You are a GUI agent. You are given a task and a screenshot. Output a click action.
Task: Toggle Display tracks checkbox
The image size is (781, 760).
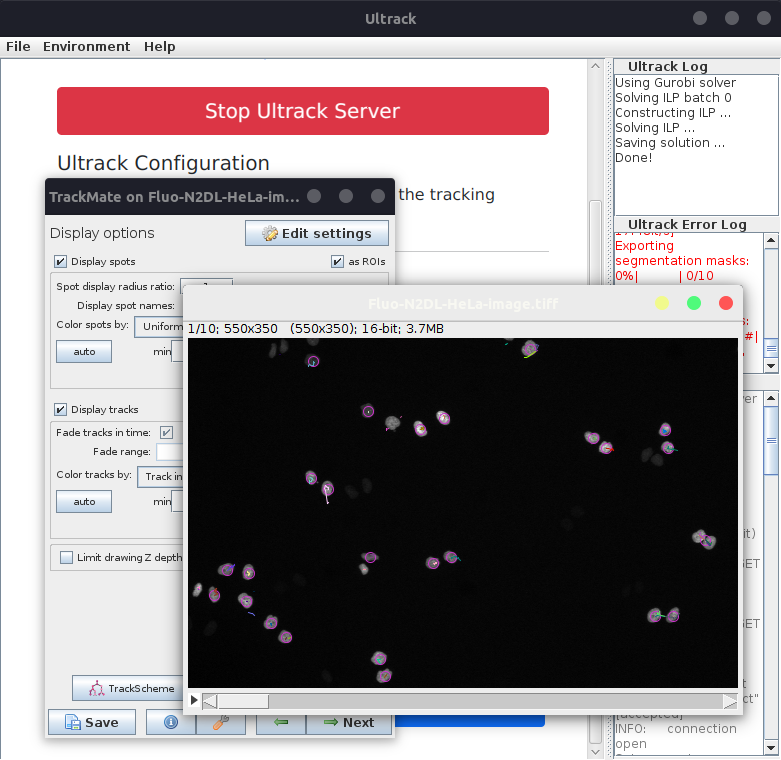point(60,409)
